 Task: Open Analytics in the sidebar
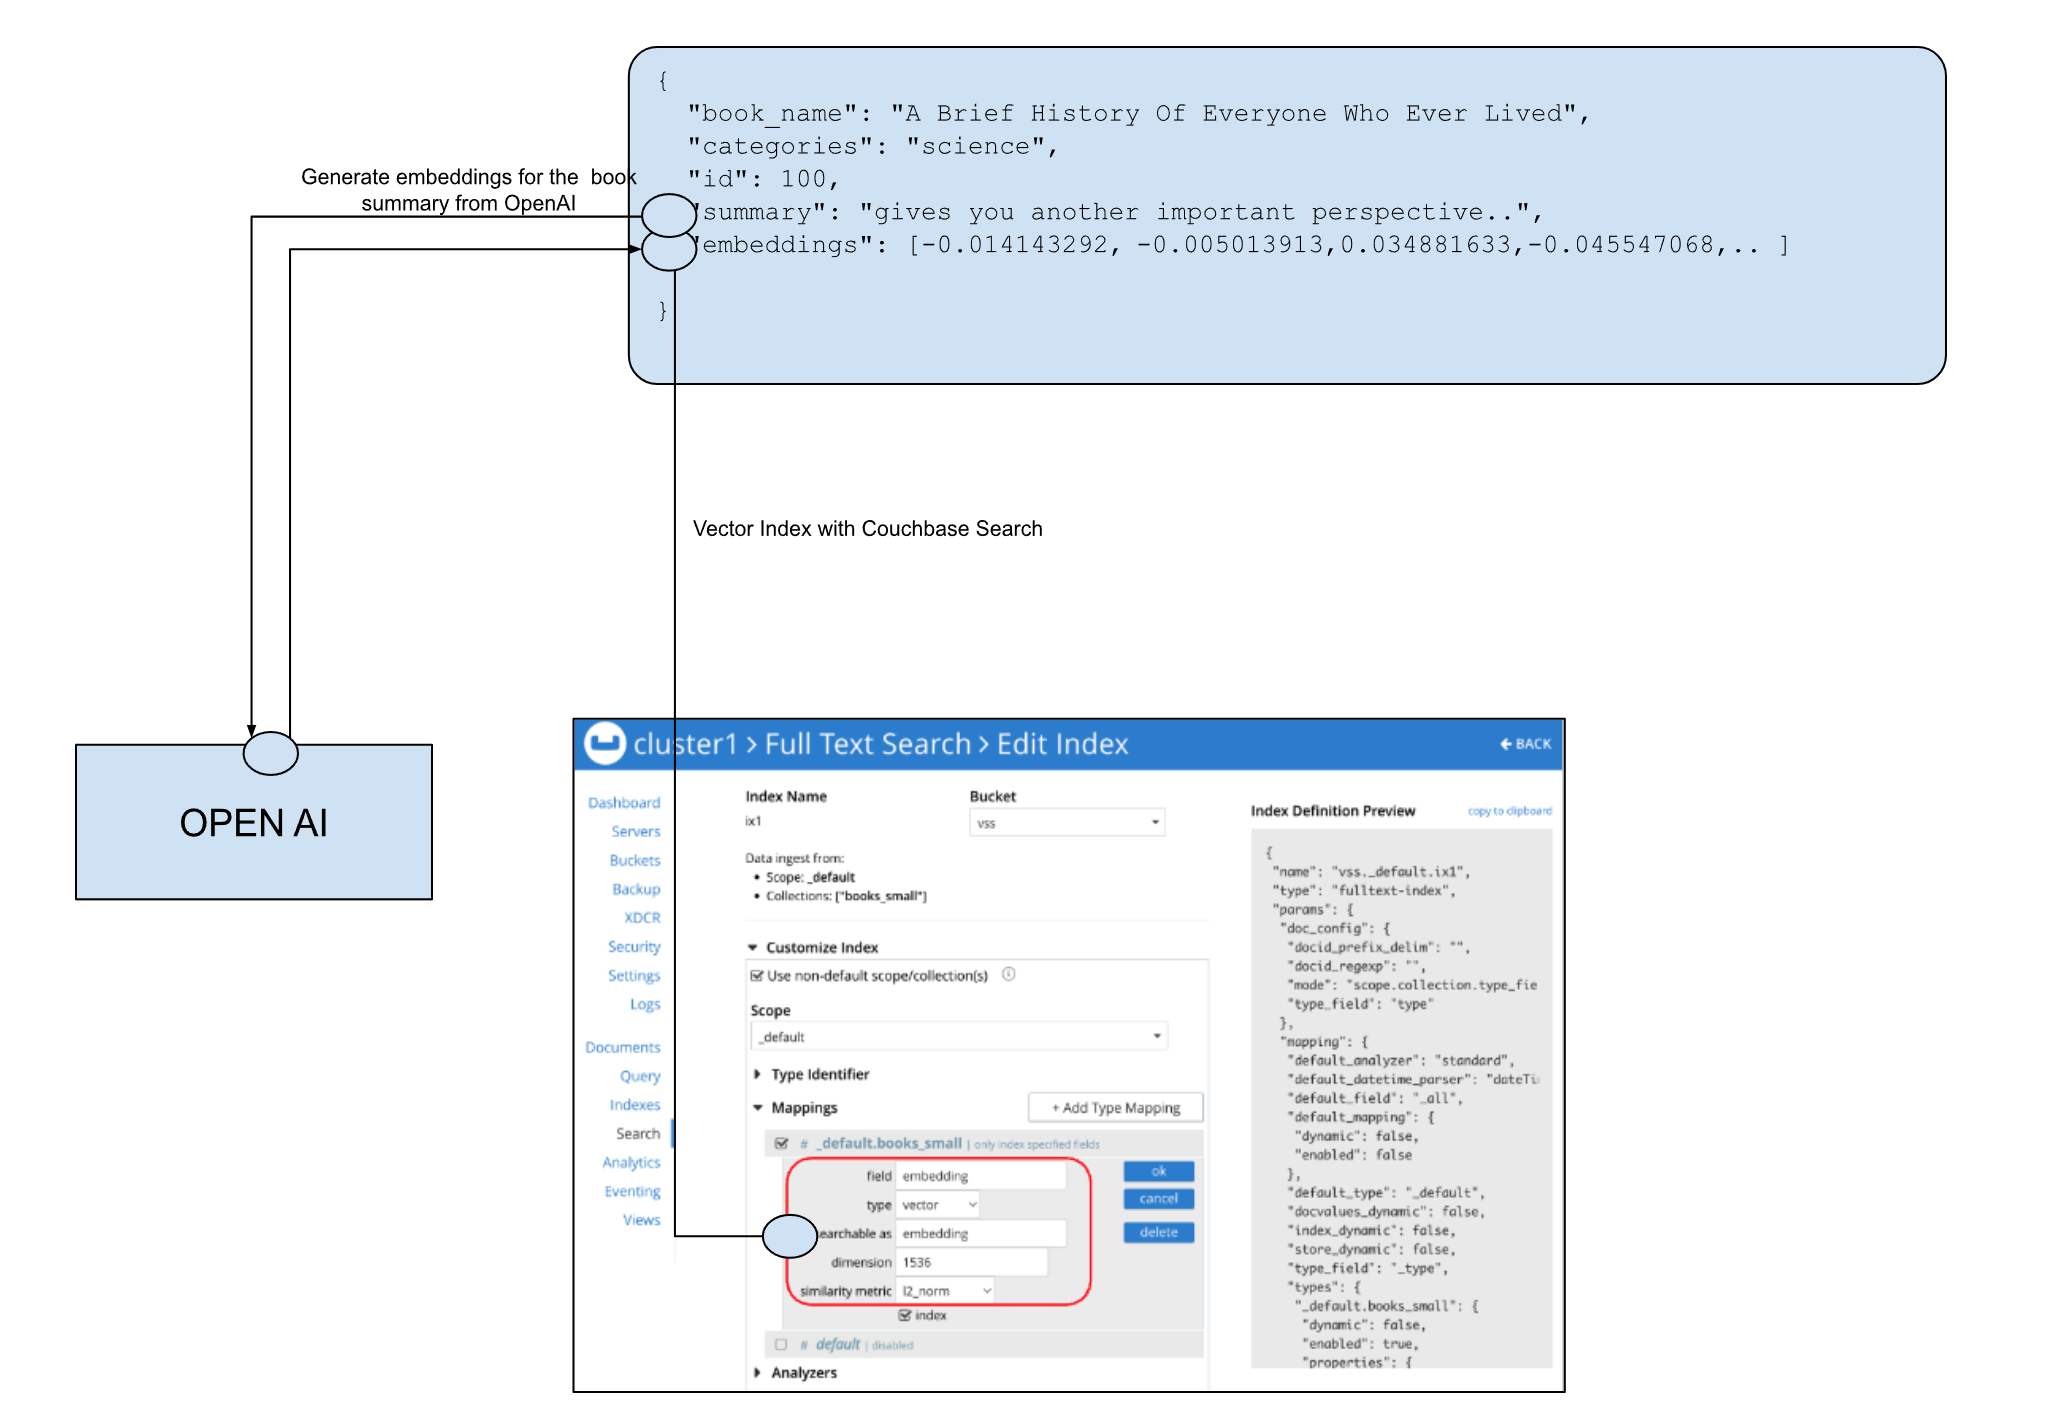point(631,1163)
